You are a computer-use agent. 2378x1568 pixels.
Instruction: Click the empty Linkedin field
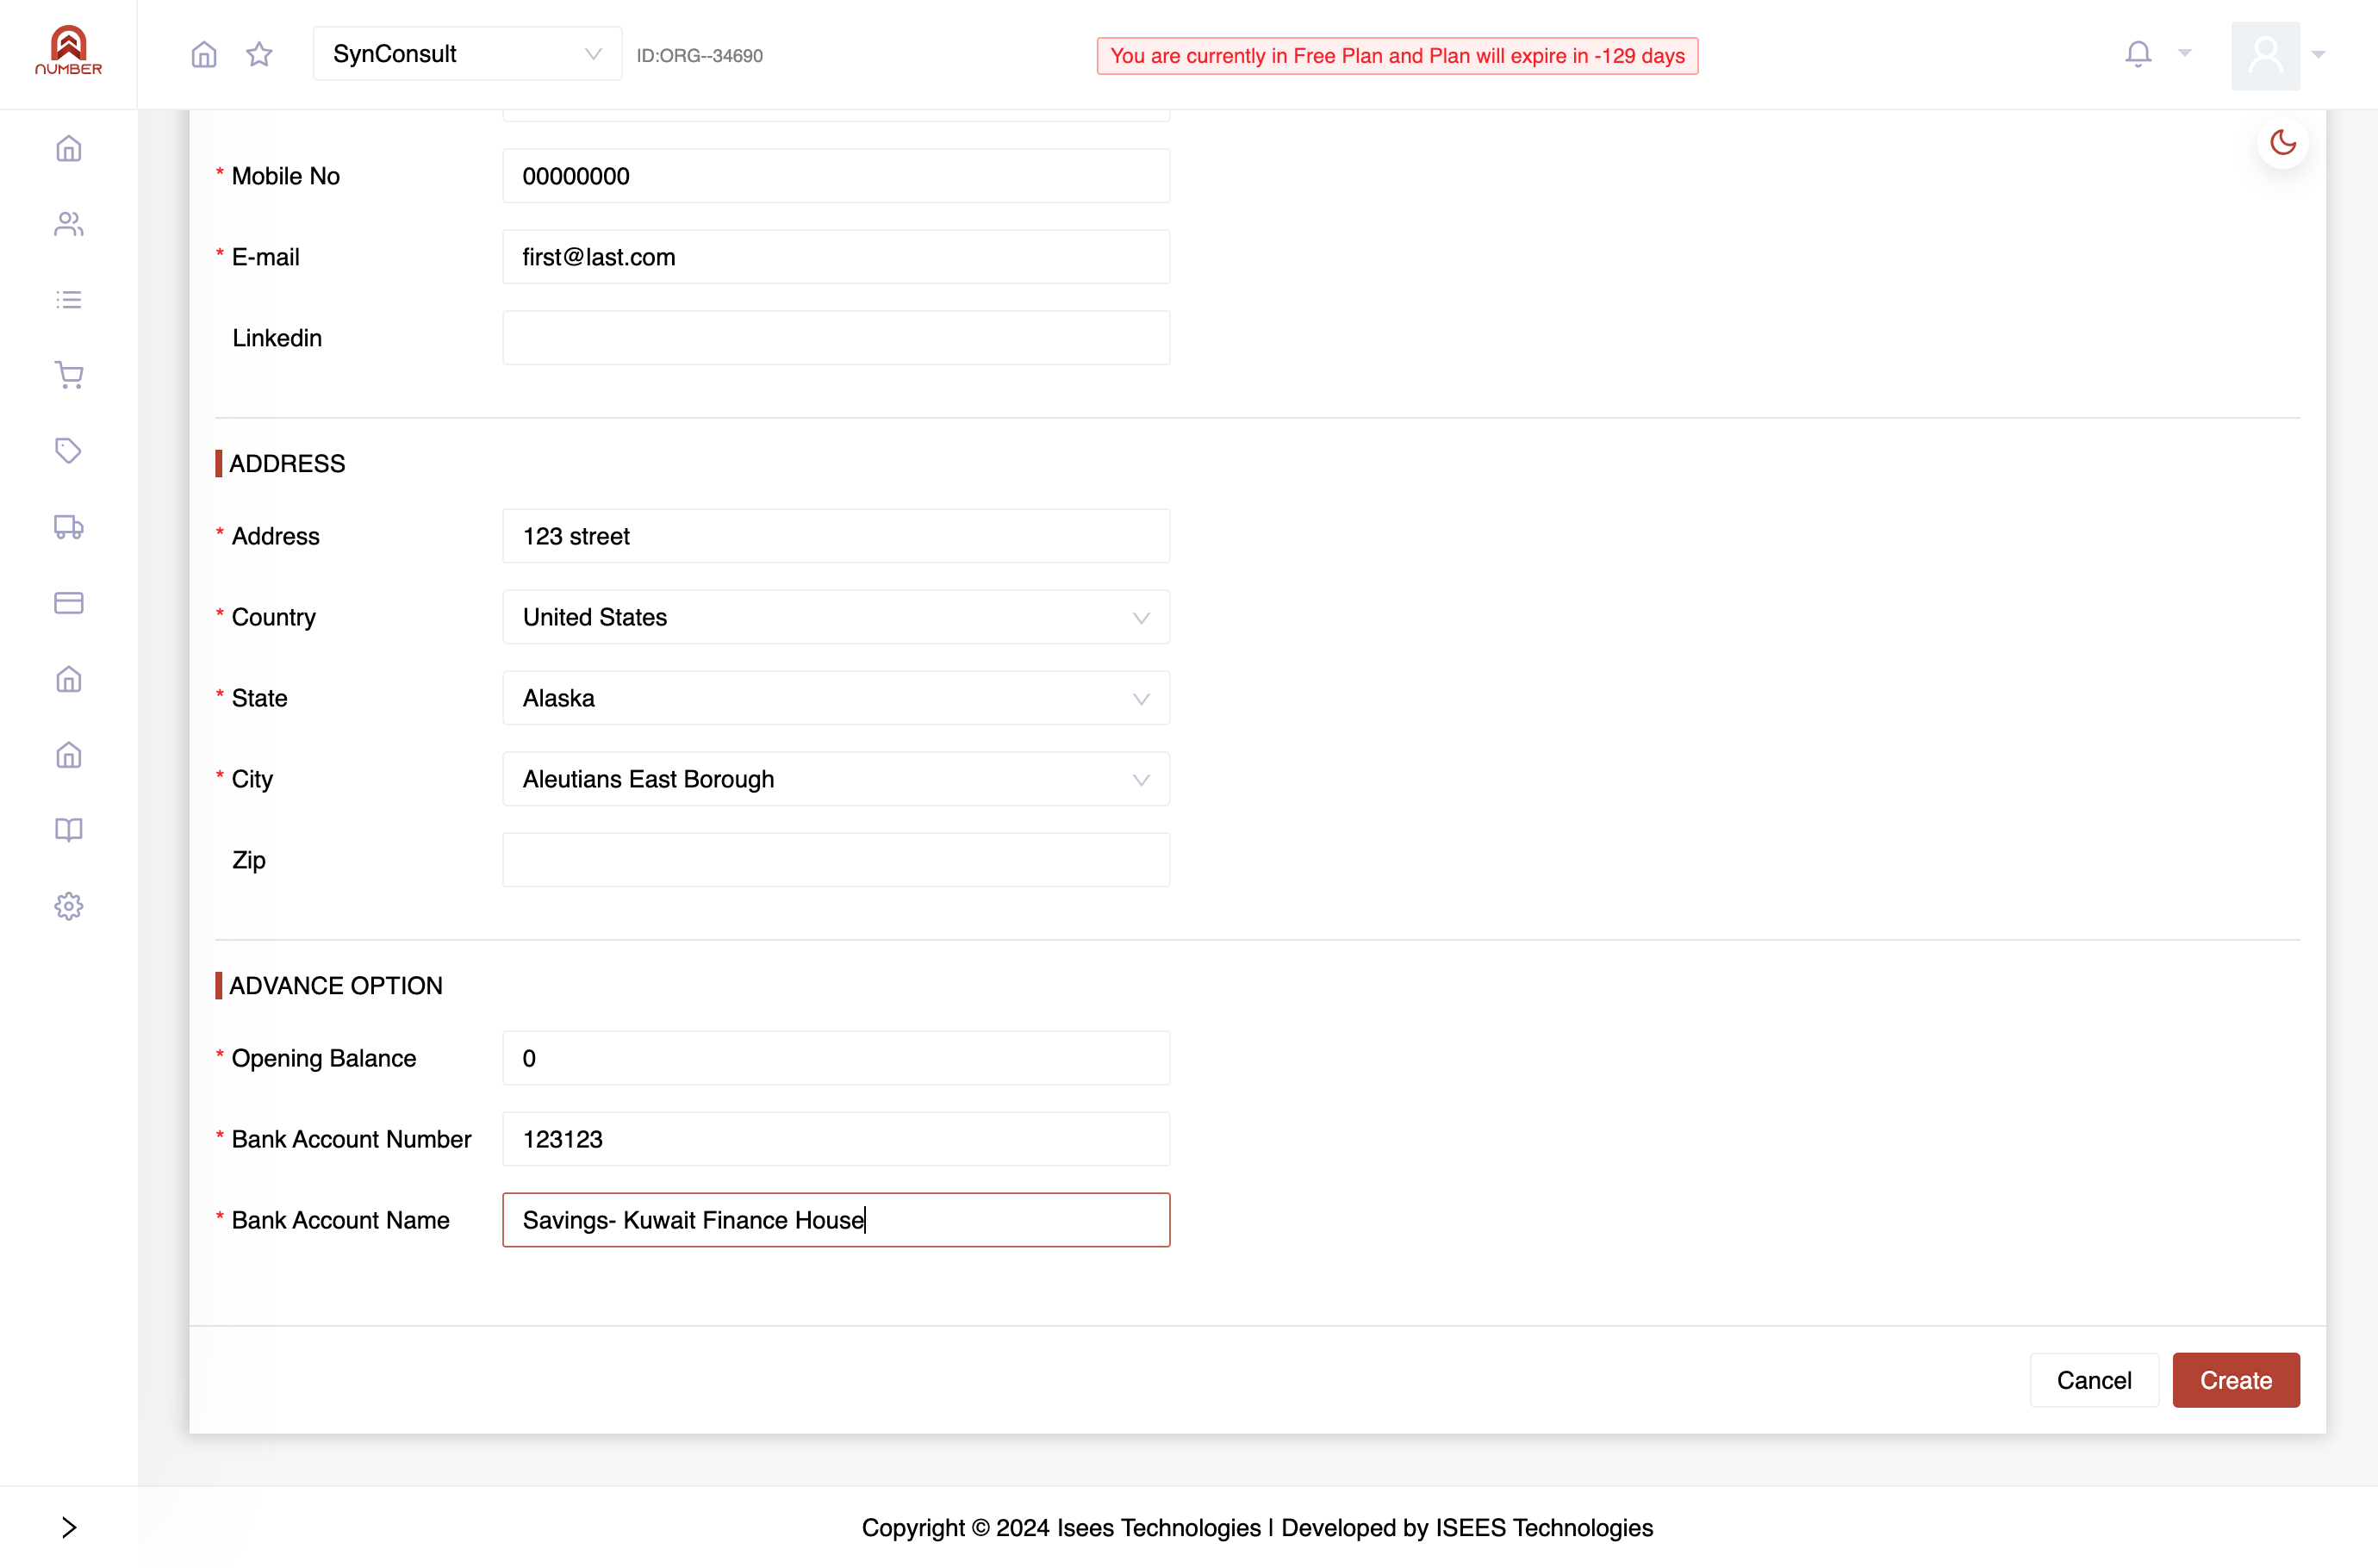pos(836,338)
